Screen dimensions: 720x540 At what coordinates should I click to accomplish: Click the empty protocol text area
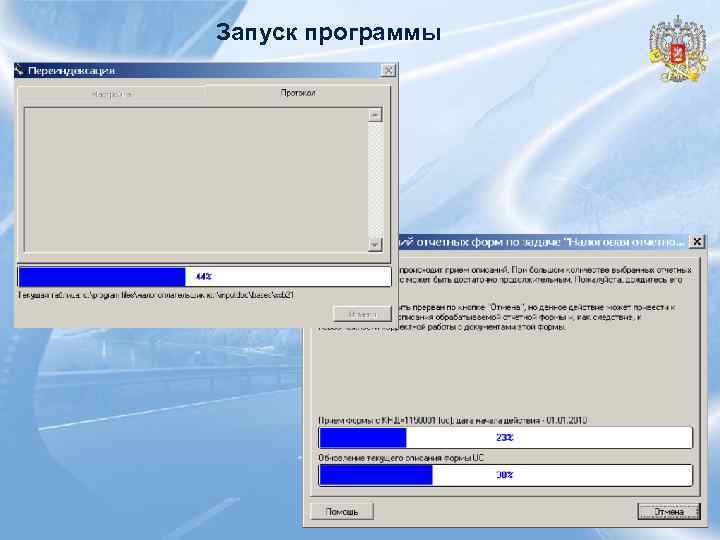[196, 180]
